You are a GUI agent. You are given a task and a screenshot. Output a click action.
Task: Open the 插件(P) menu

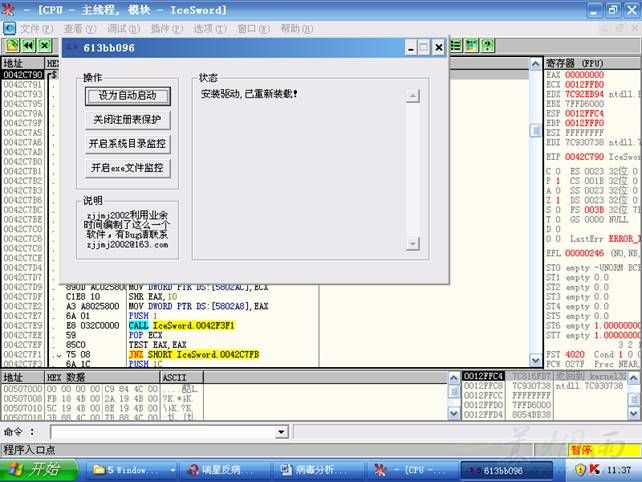tap(167, 29)
